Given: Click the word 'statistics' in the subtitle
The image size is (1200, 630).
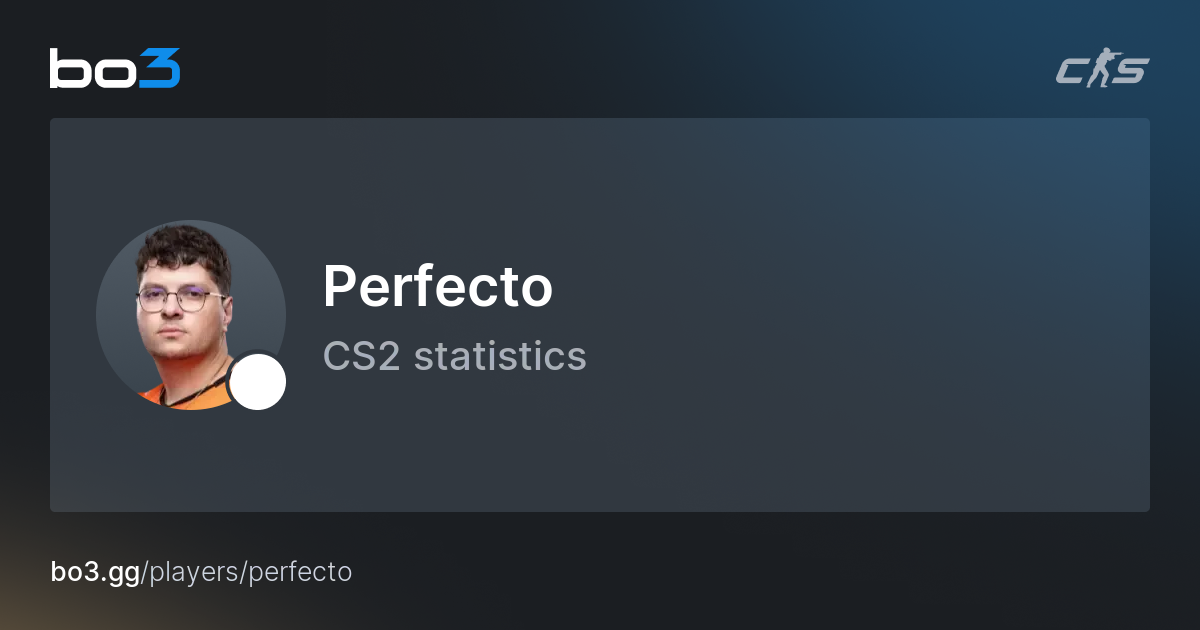Looking at the screenshot, I should tap(500, 356).
